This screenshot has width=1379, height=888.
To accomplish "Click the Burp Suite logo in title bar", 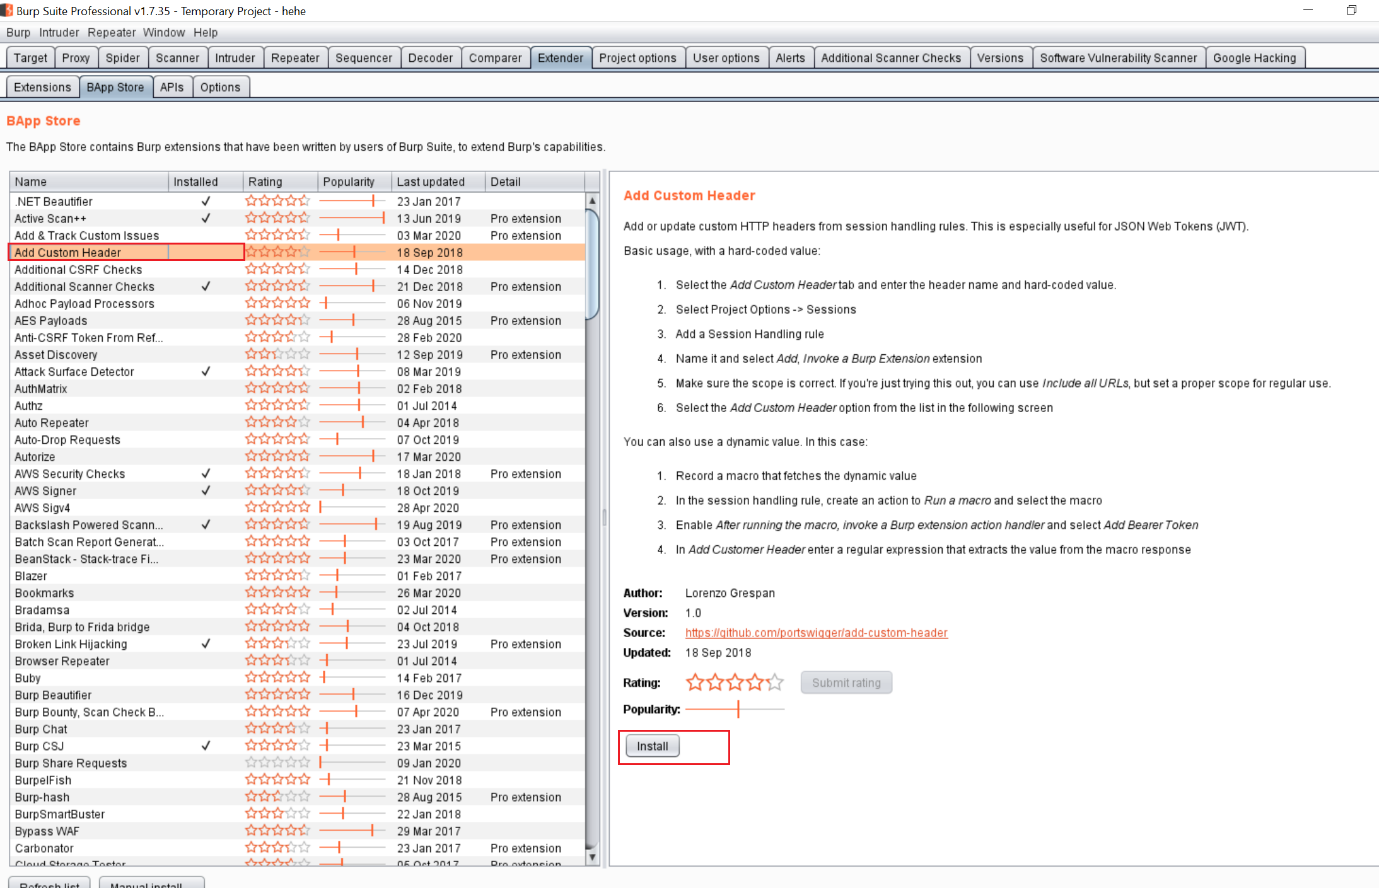I will point(8,11).
